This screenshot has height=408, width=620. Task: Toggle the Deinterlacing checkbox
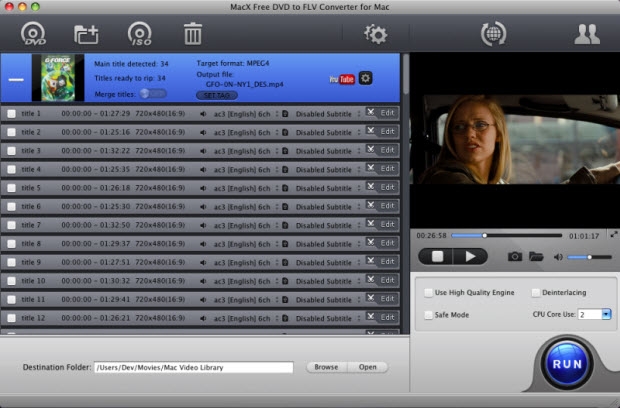coord(535,293)
